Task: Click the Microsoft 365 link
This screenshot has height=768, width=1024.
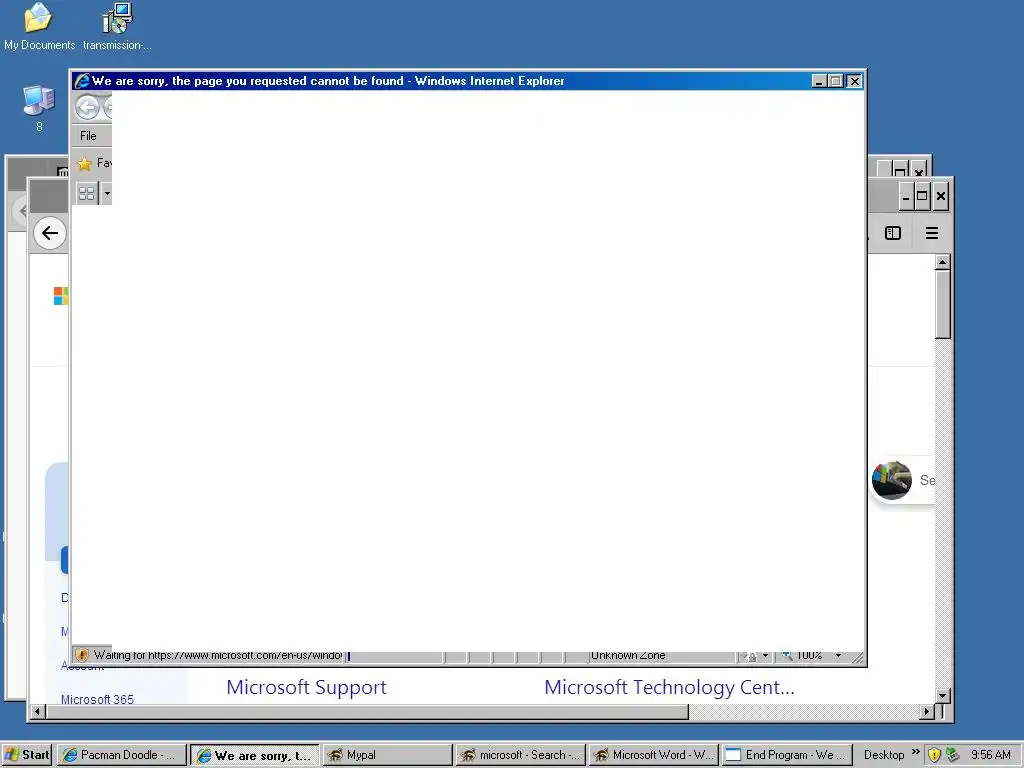Action: coord(97,699)
